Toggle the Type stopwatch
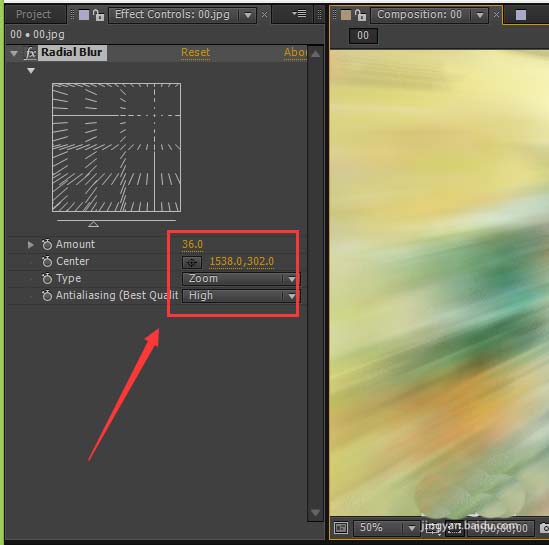Viewport: 549px width, 545px height. click(x=47, y=279)
